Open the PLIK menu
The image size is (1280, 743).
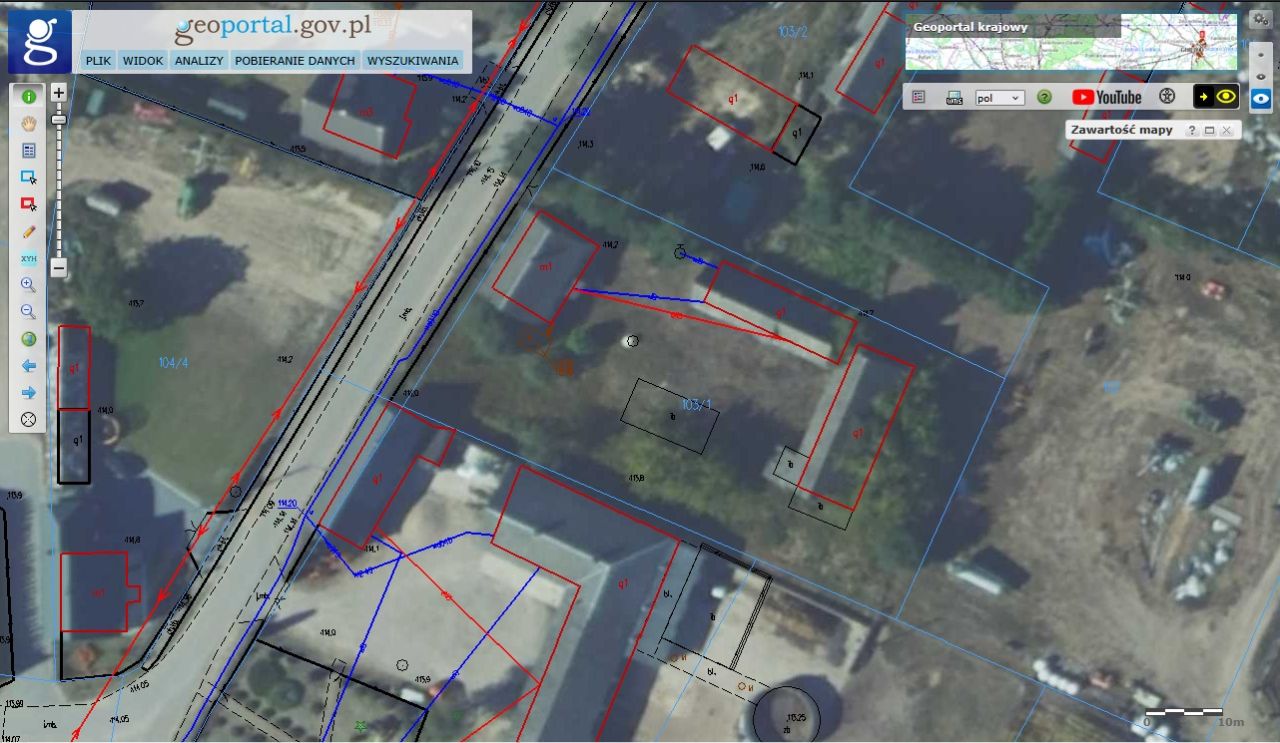[98, 60]
